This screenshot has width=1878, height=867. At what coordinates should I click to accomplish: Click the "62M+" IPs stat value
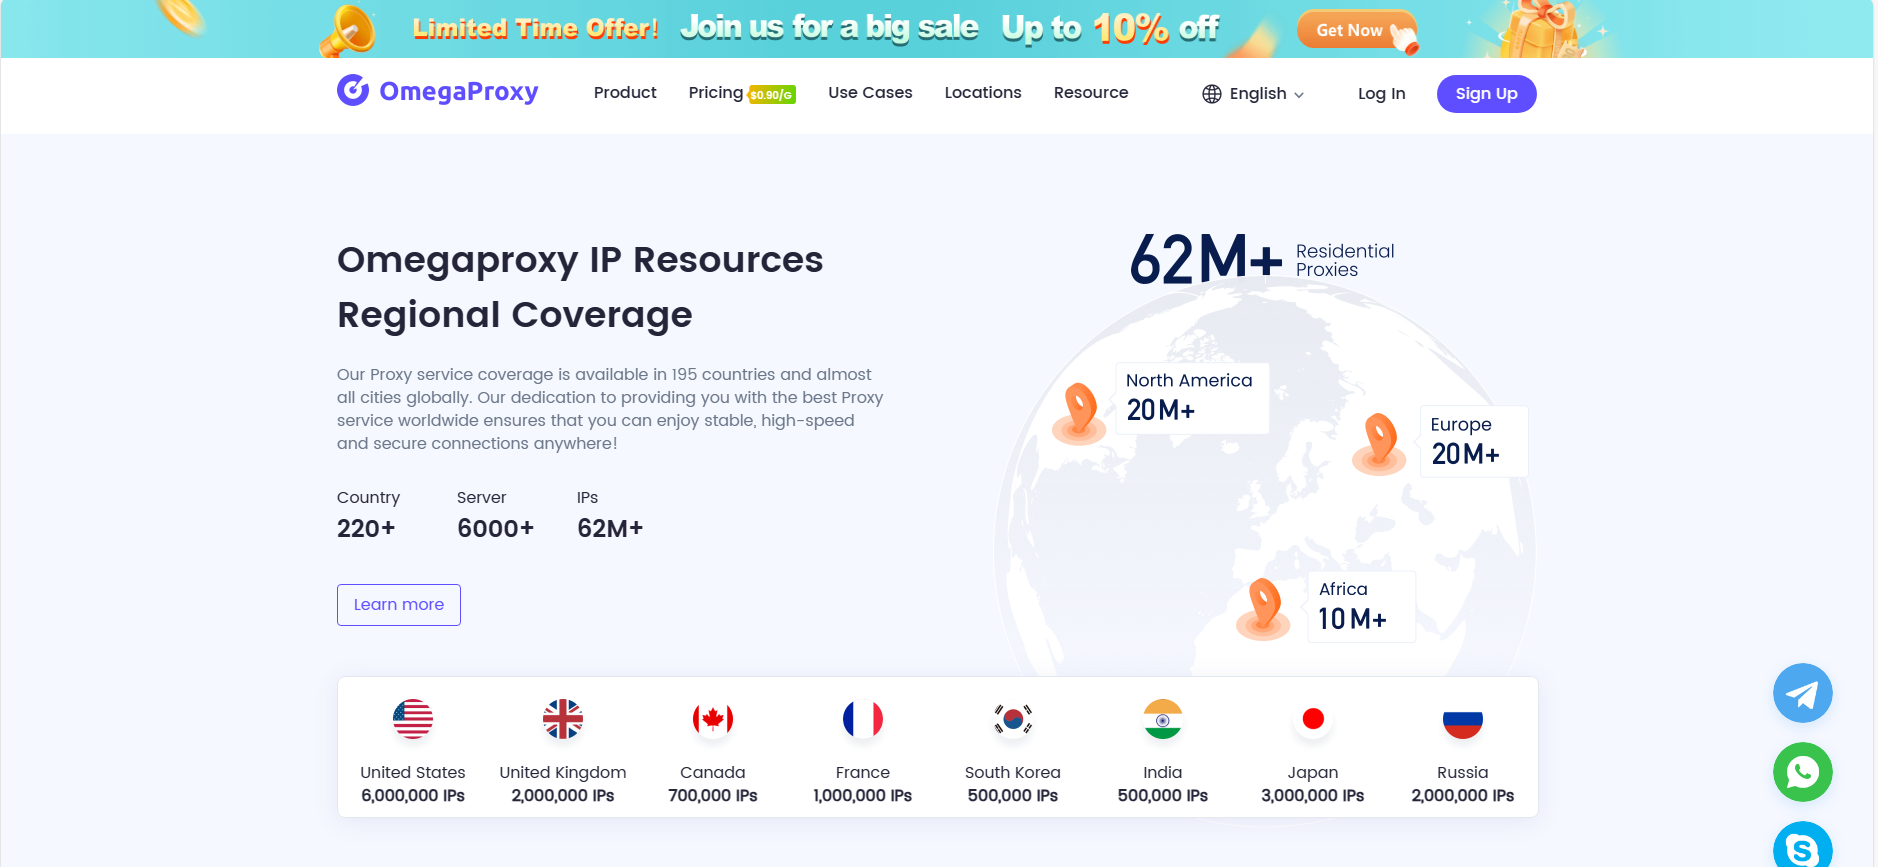click(610, 528)
